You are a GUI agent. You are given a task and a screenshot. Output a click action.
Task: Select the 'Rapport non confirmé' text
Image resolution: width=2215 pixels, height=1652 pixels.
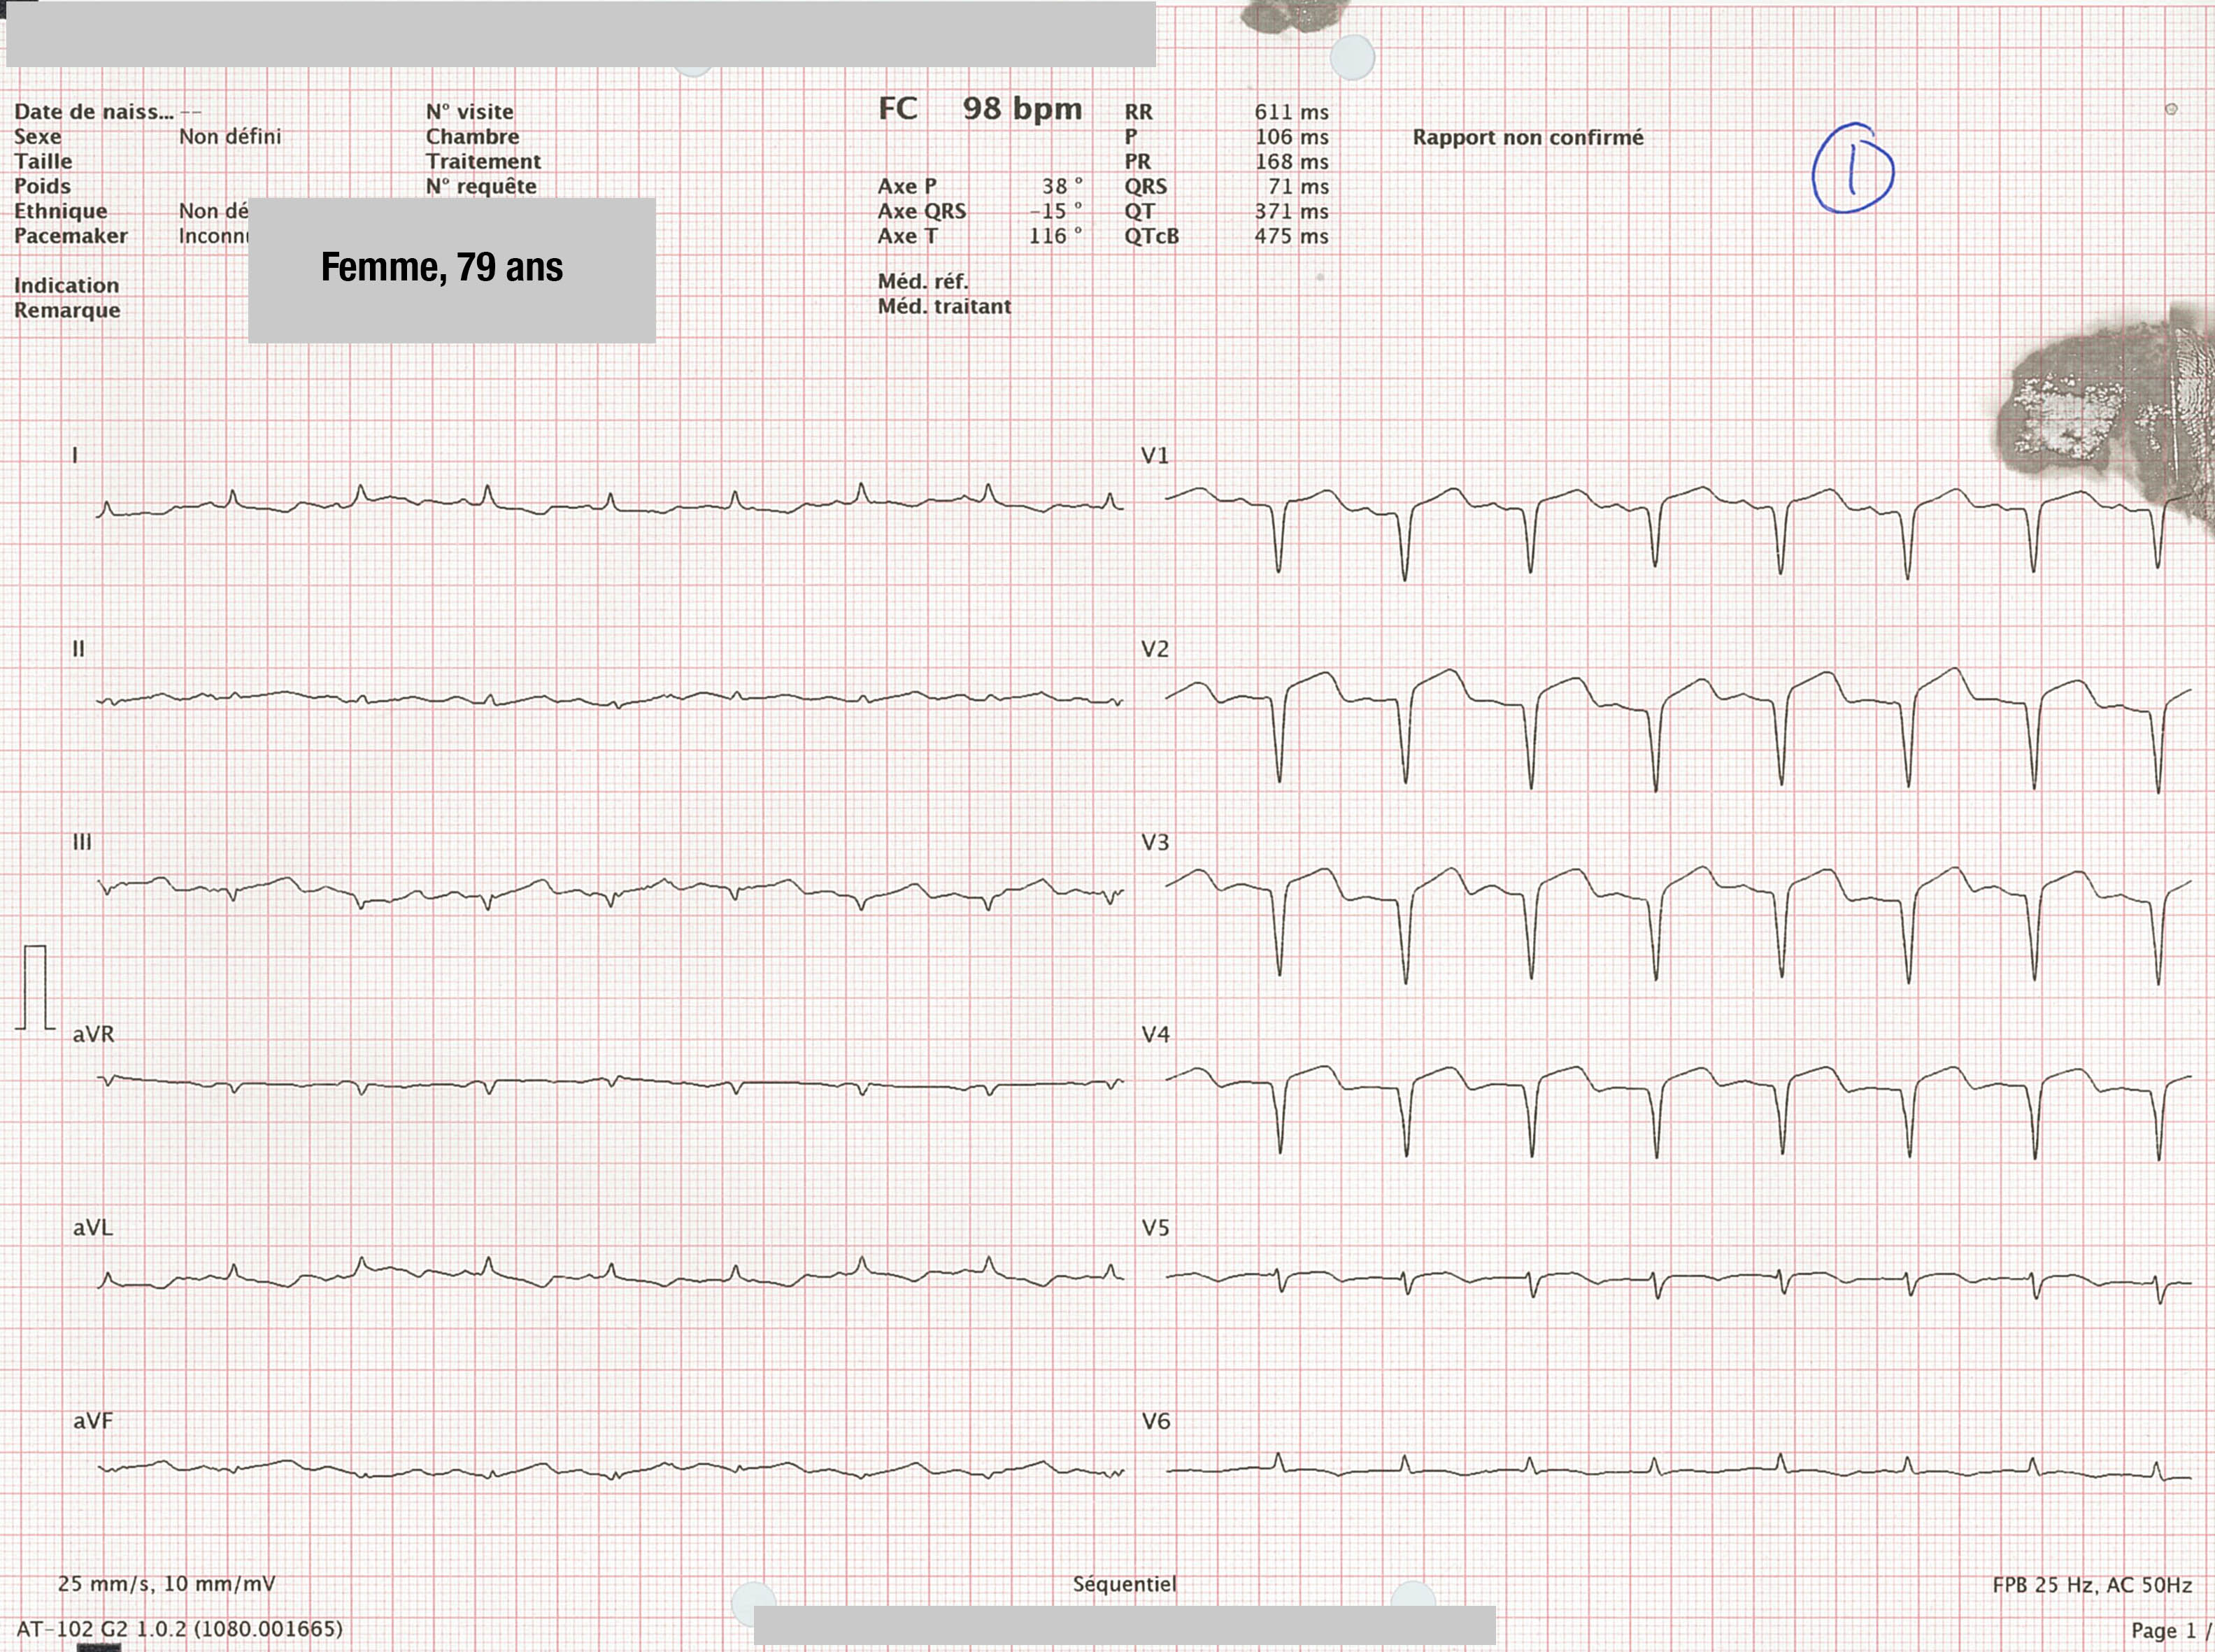(1528, 138)
